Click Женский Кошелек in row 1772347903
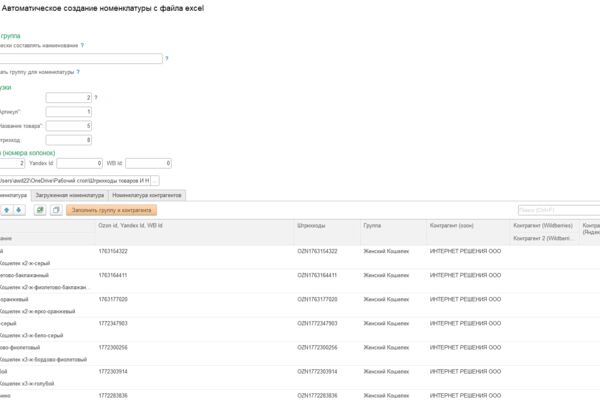600x400 pixels. point(386,324)
